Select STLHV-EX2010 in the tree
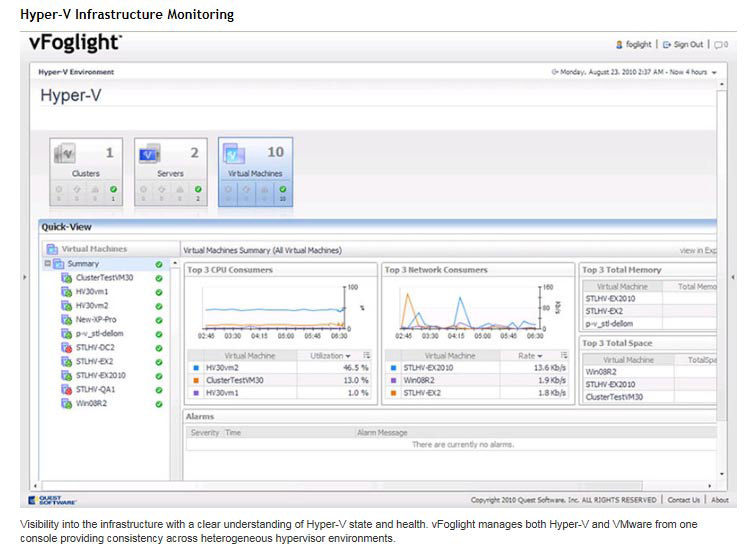The image size is (755, 552). click(101, 375)
